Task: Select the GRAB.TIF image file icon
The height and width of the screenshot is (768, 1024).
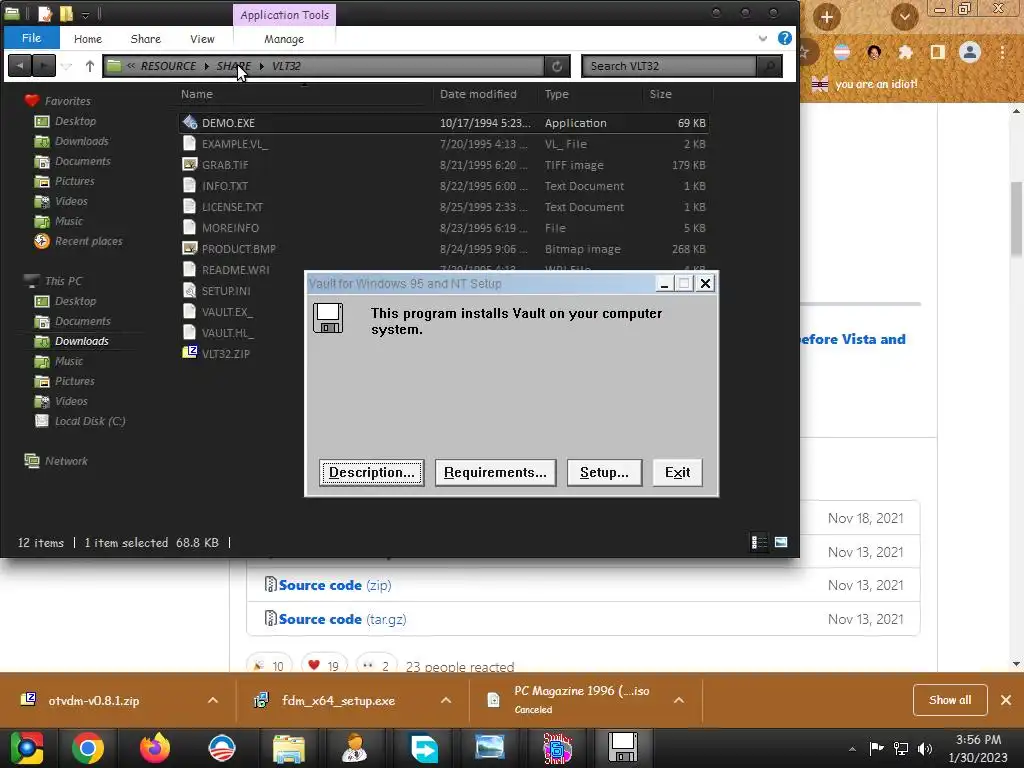Action: tap(189, 165)
